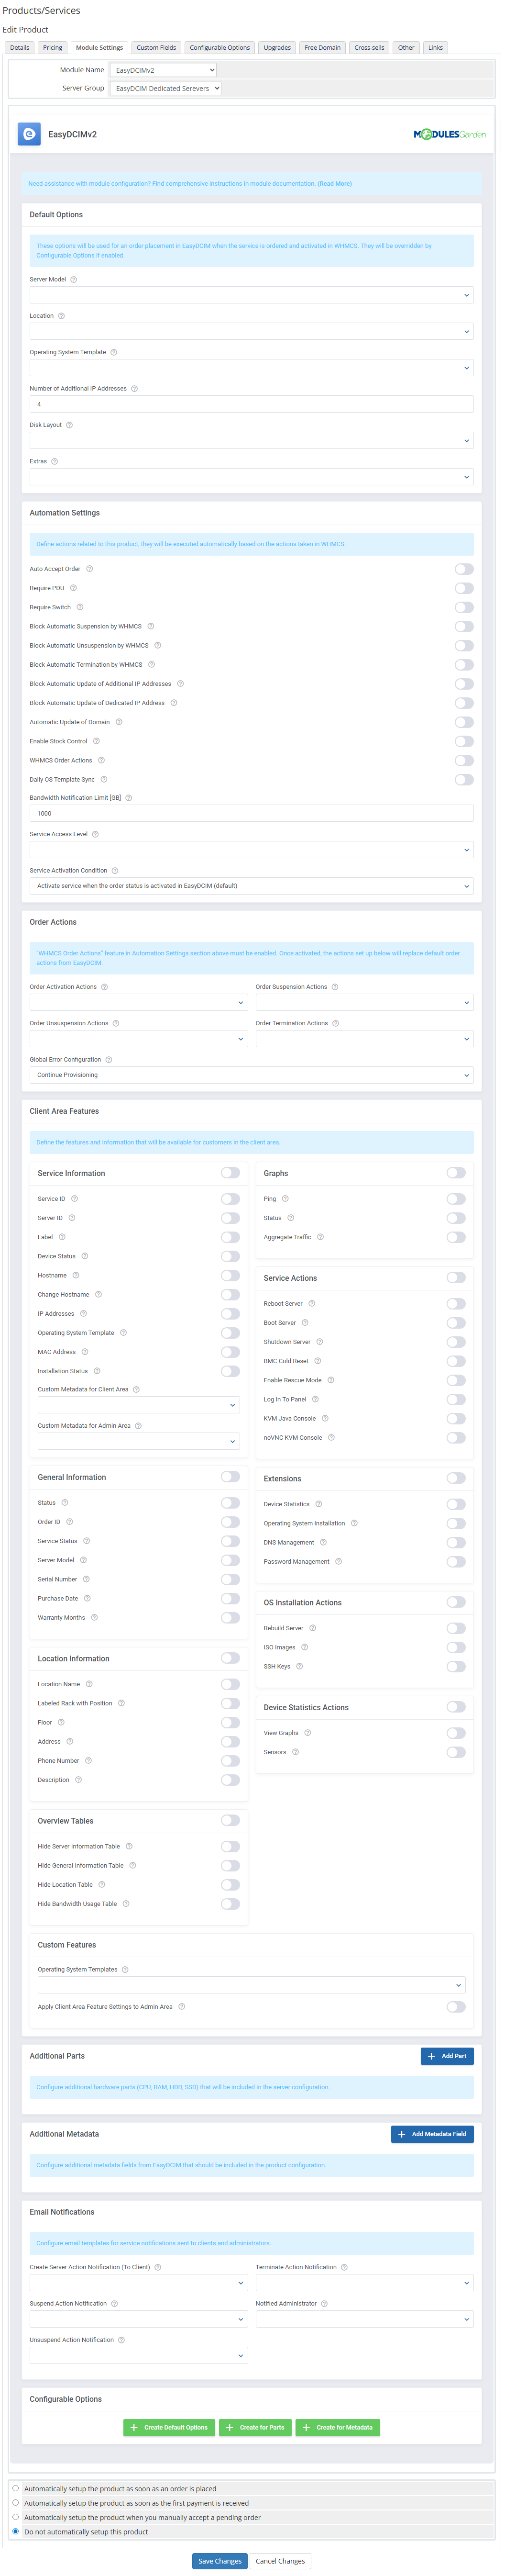Click help icon beside Ping graph option
Image resolution: width=505 pixels, height=2576 pixels.
[x=285, y=1198]
